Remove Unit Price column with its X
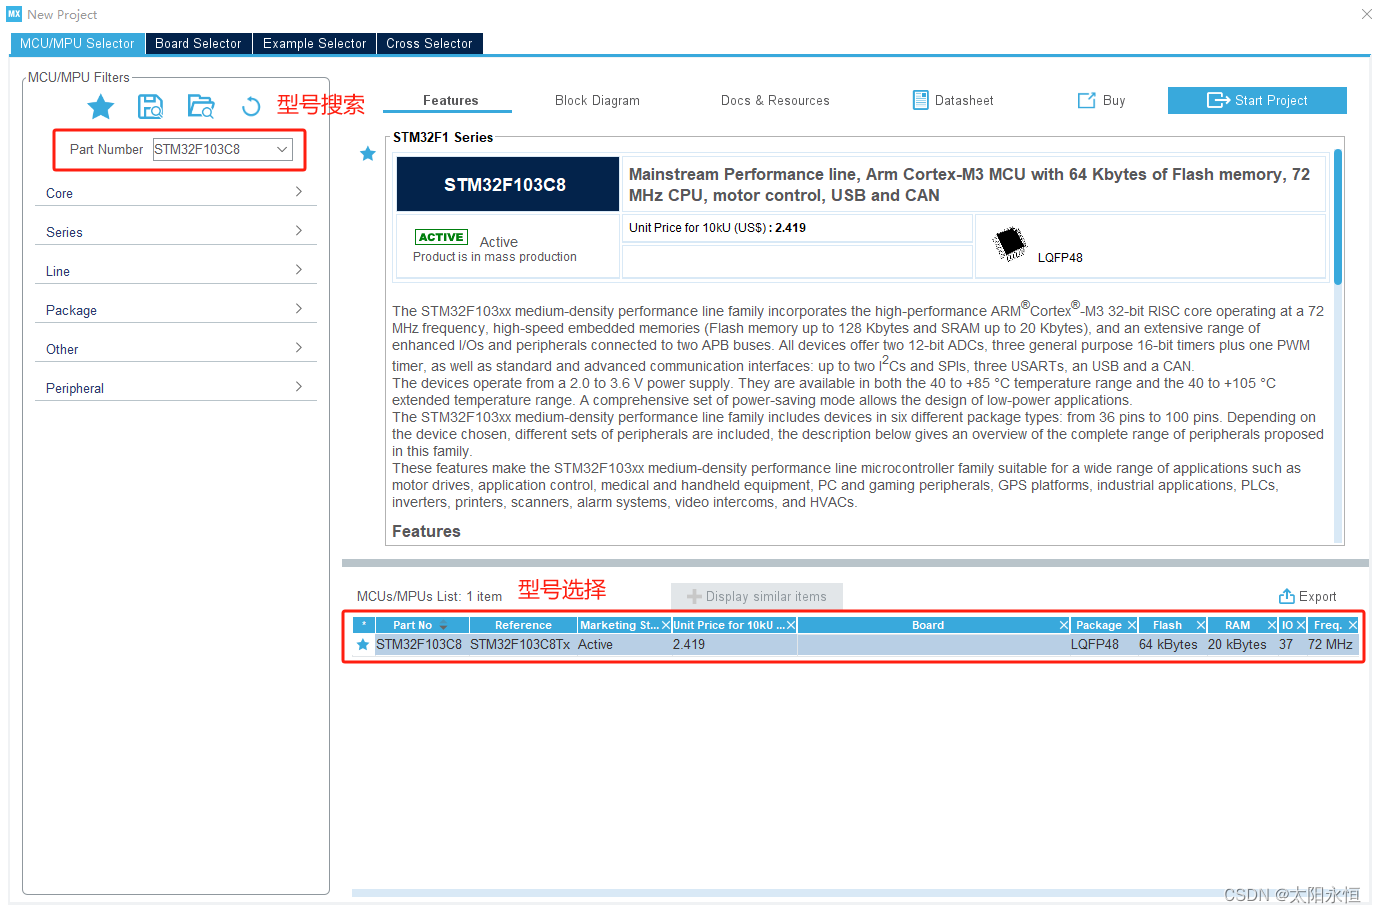Image resolution: width=1376 pixels, height=913 pixels. point(791,625)
